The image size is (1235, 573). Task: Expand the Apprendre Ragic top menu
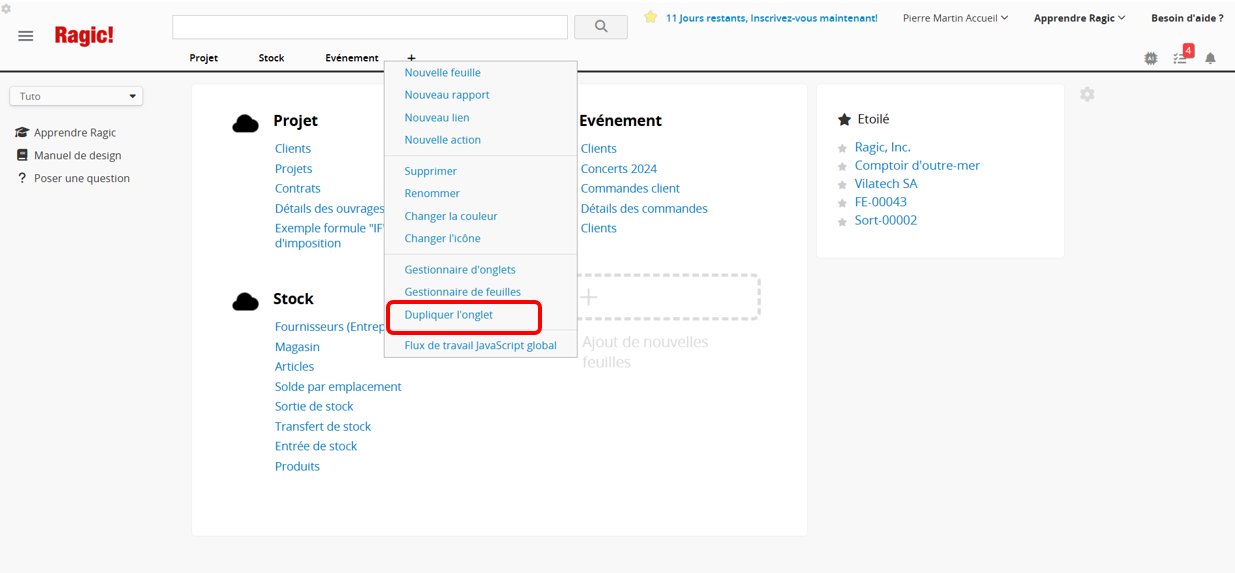pos(1079,18)
